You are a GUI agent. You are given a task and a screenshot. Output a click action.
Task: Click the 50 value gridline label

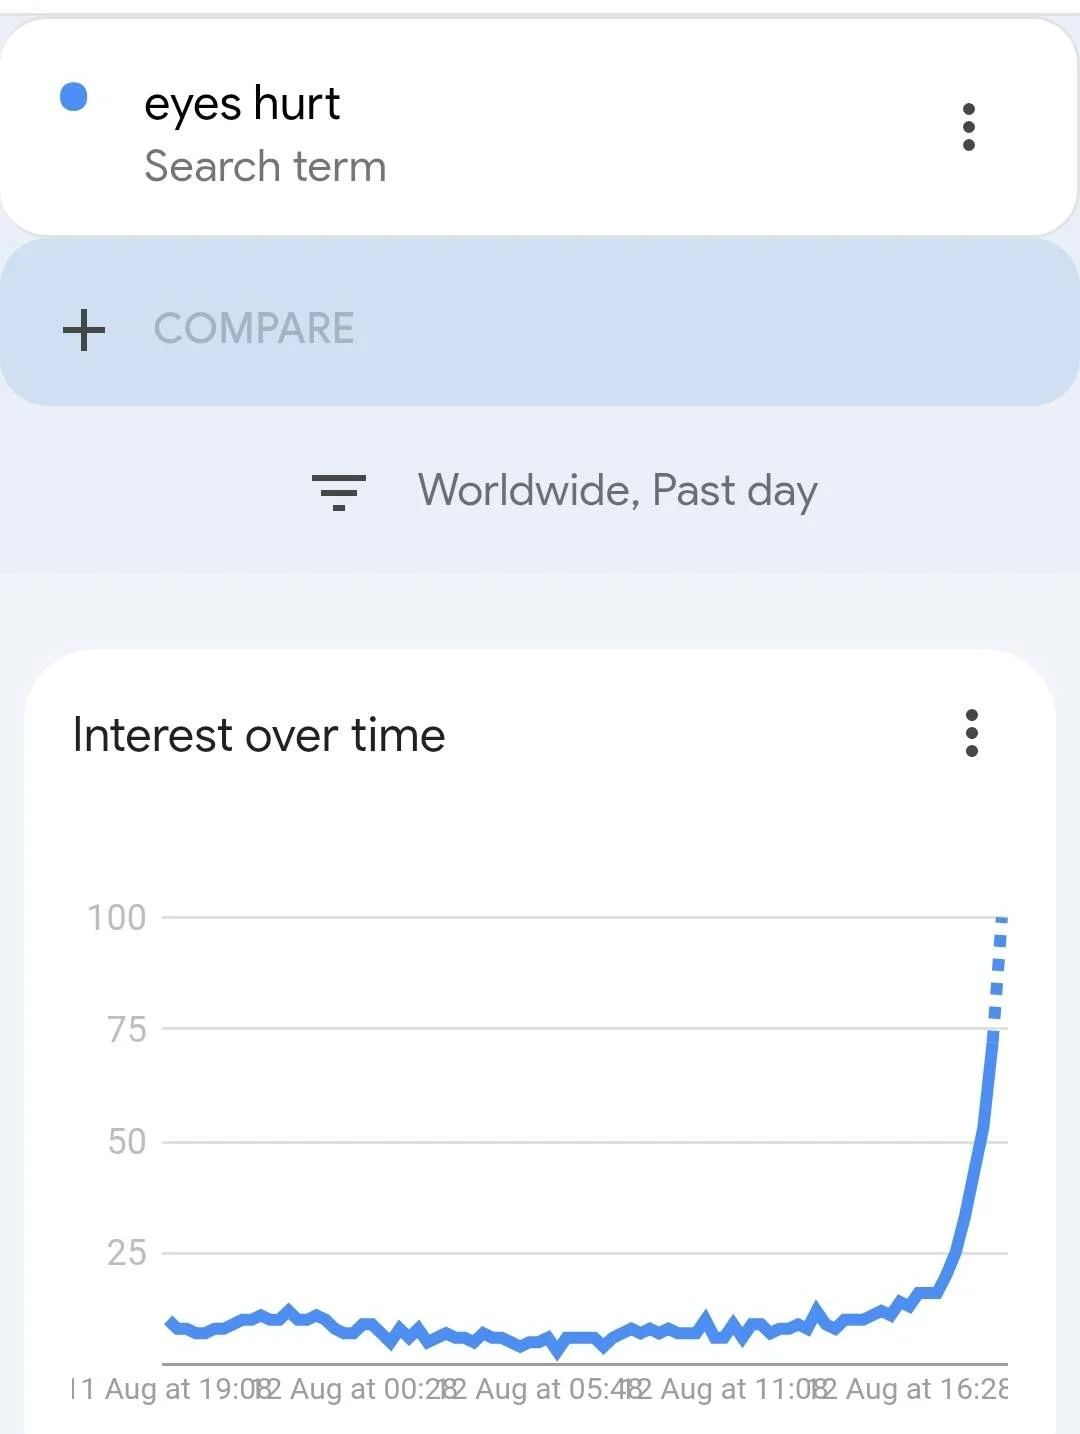pos(127,1142)
